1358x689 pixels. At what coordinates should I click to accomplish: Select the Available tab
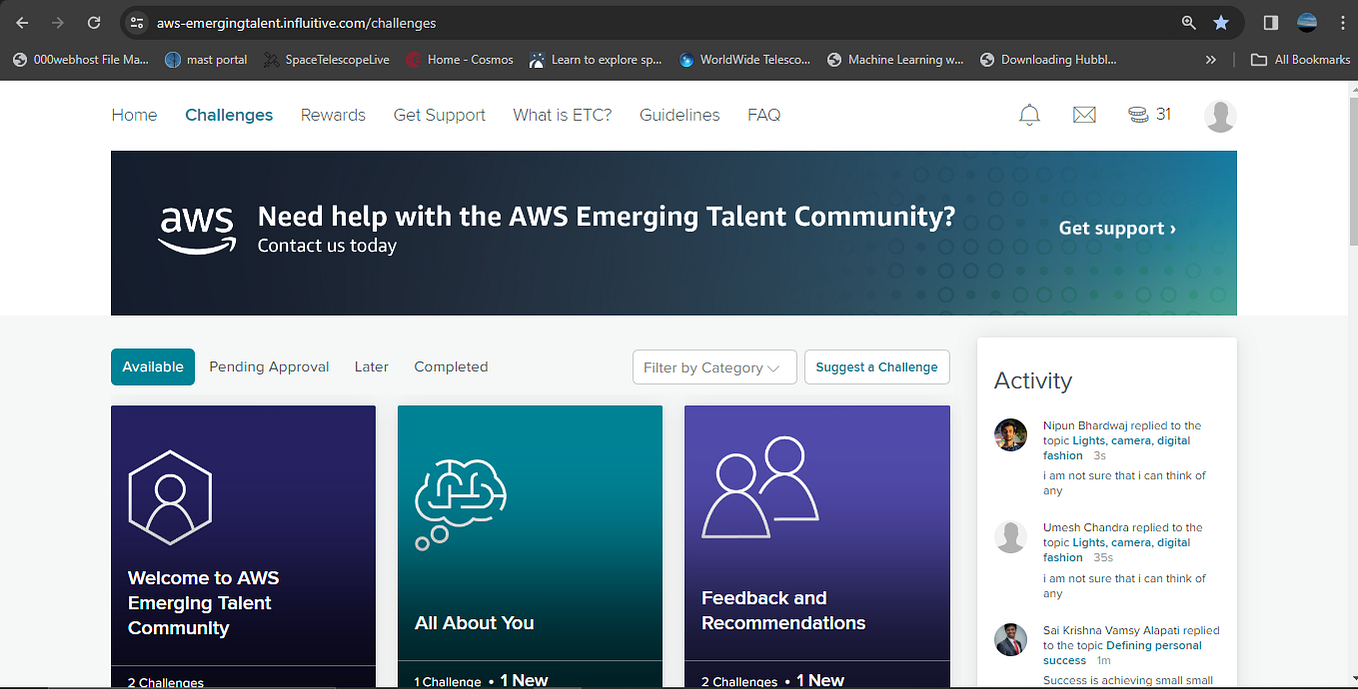point(153,367)
